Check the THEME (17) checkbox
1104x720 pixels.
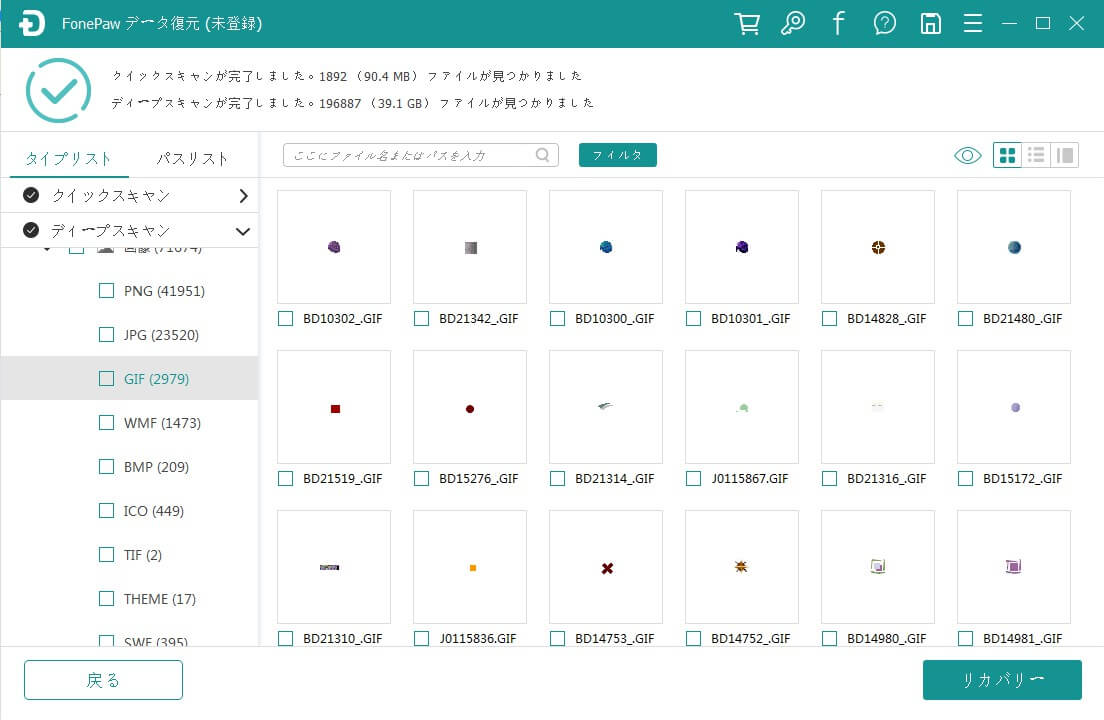(x=106, y=598)
